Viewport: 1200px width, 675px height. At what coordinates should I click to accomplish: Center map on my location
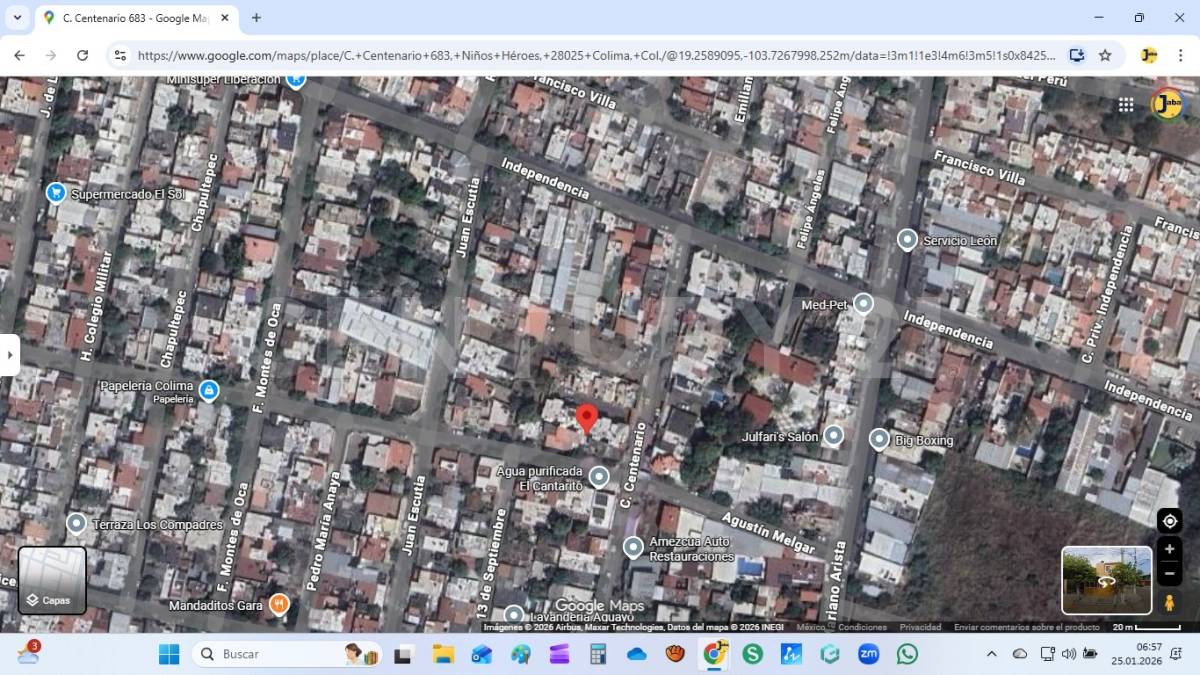pyautogui.click(x=1169, y=521)
